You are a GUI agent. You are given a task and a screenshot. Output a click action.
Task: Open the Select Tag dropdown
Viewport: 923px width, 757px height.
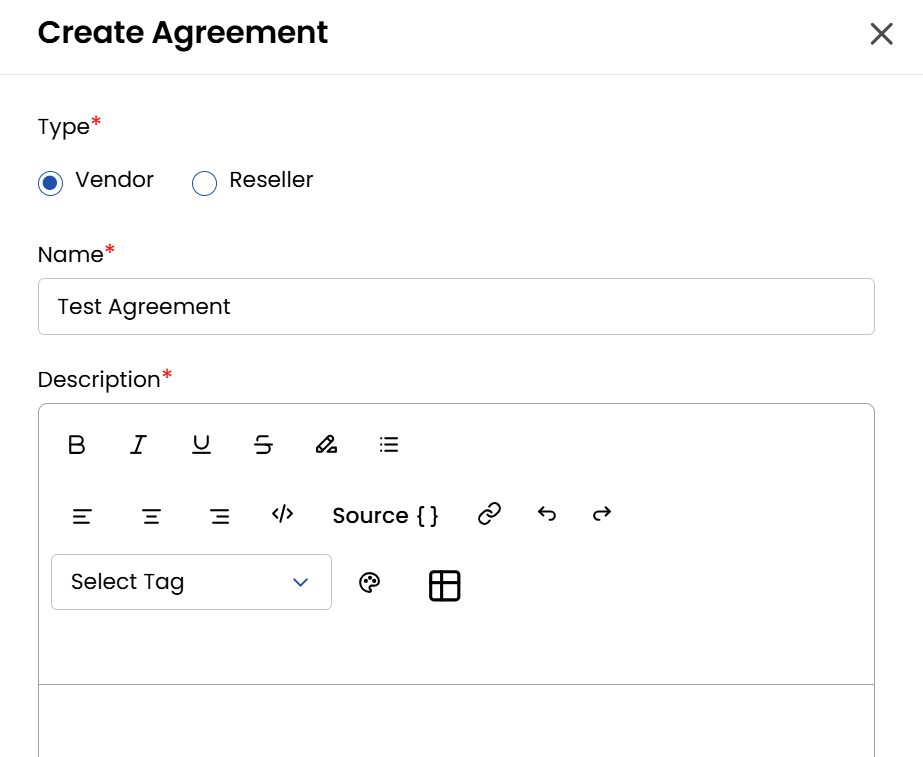point(191,582)
